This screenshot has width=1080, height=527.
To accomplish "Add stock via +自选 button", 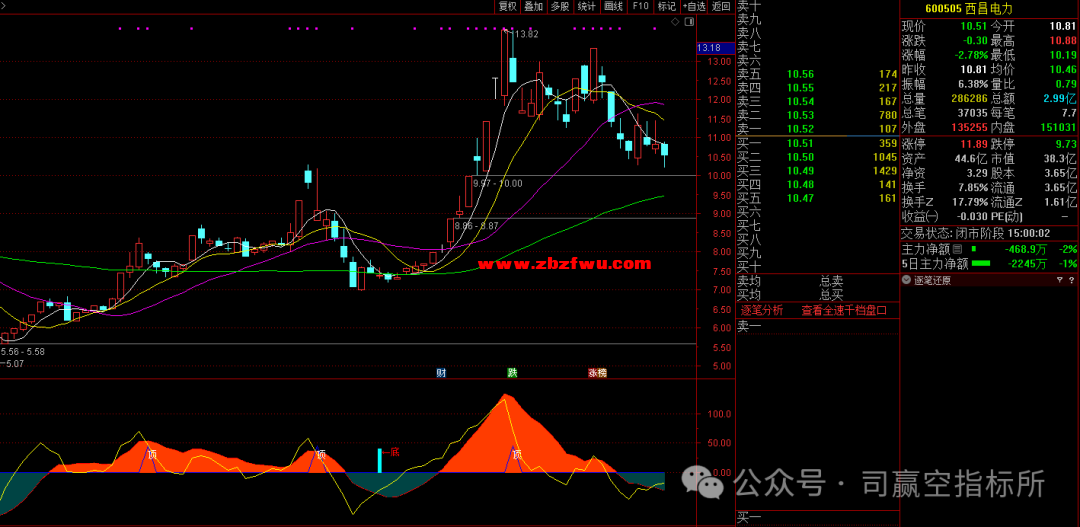I will [694, 6].
